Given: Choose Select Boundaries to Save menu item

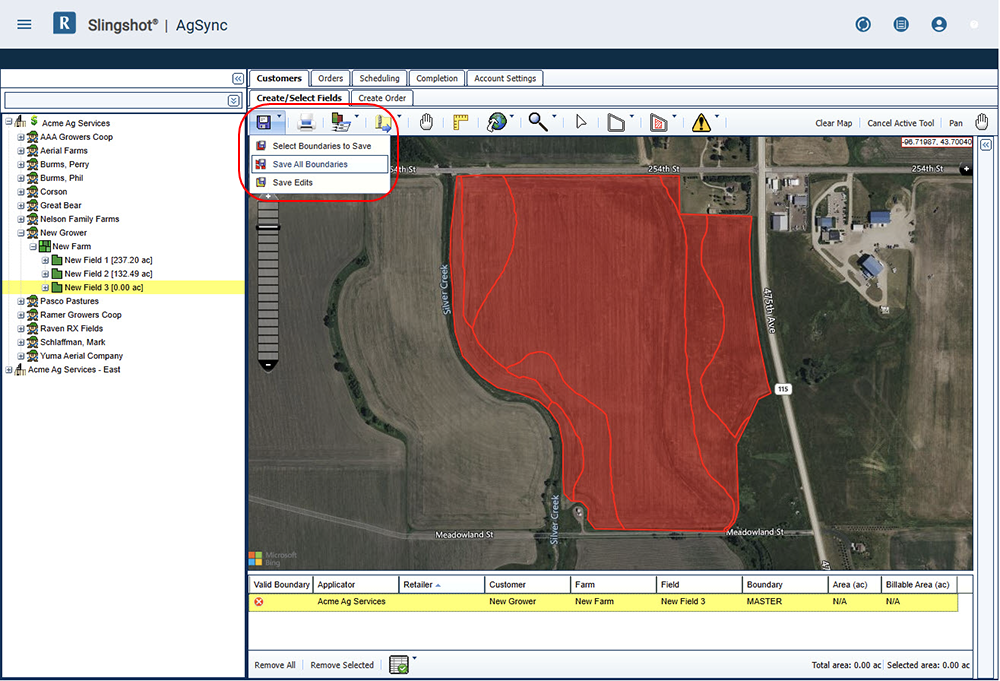Looking at the screenshot, I should point(320,146).
